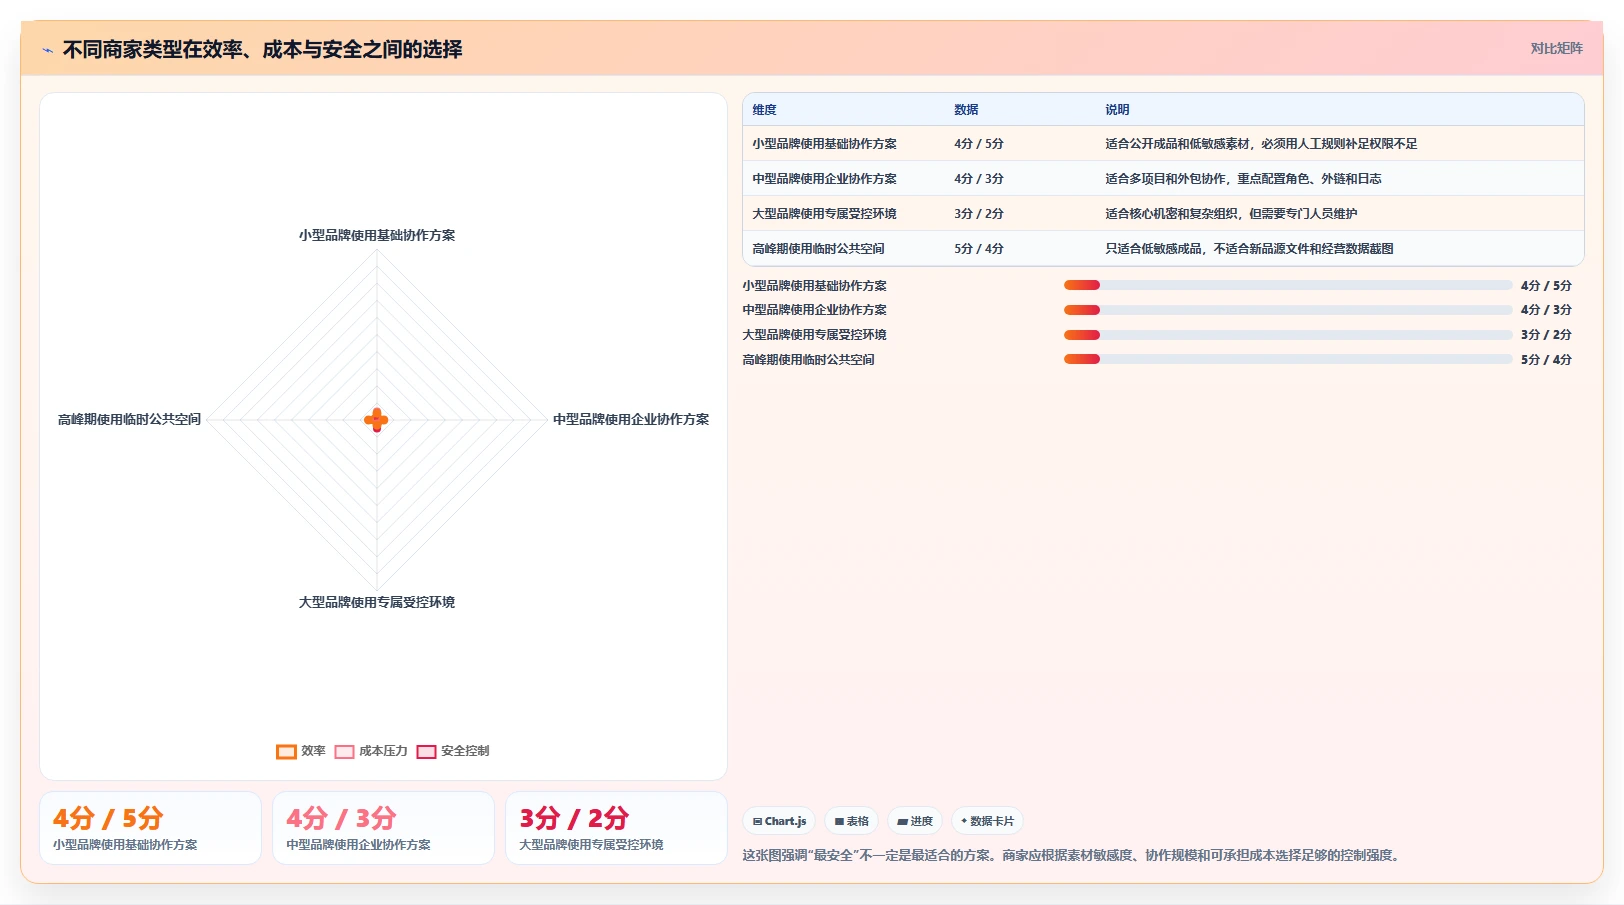The width and height of the screenshot is (1624, 905).
Task: Click the 说明 column header
Action: [x=1117, y=110]
